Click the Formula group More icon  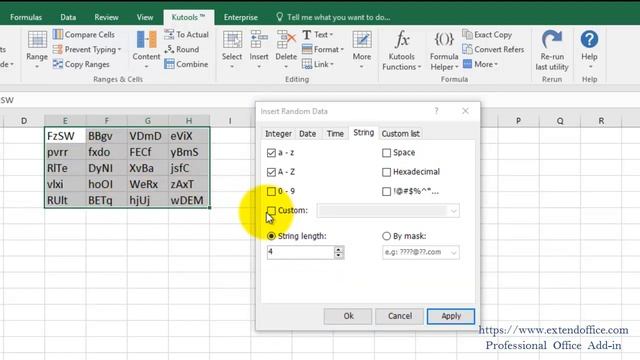coord(467,64)
